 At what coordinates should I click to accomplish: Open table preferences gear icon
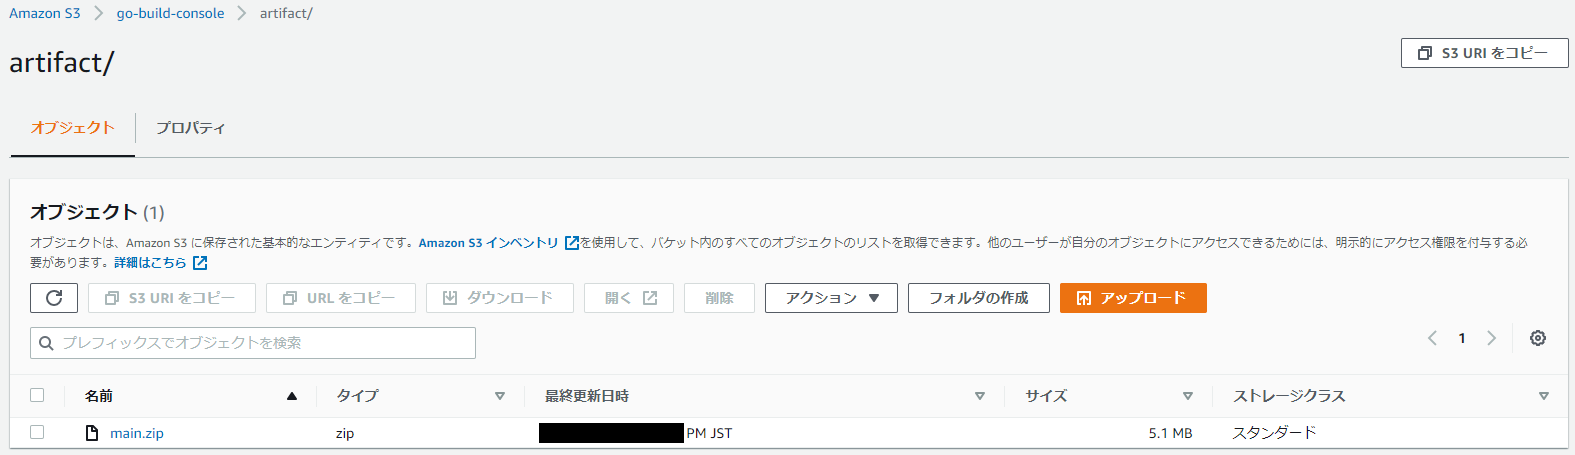click(x=1538, y=338)
